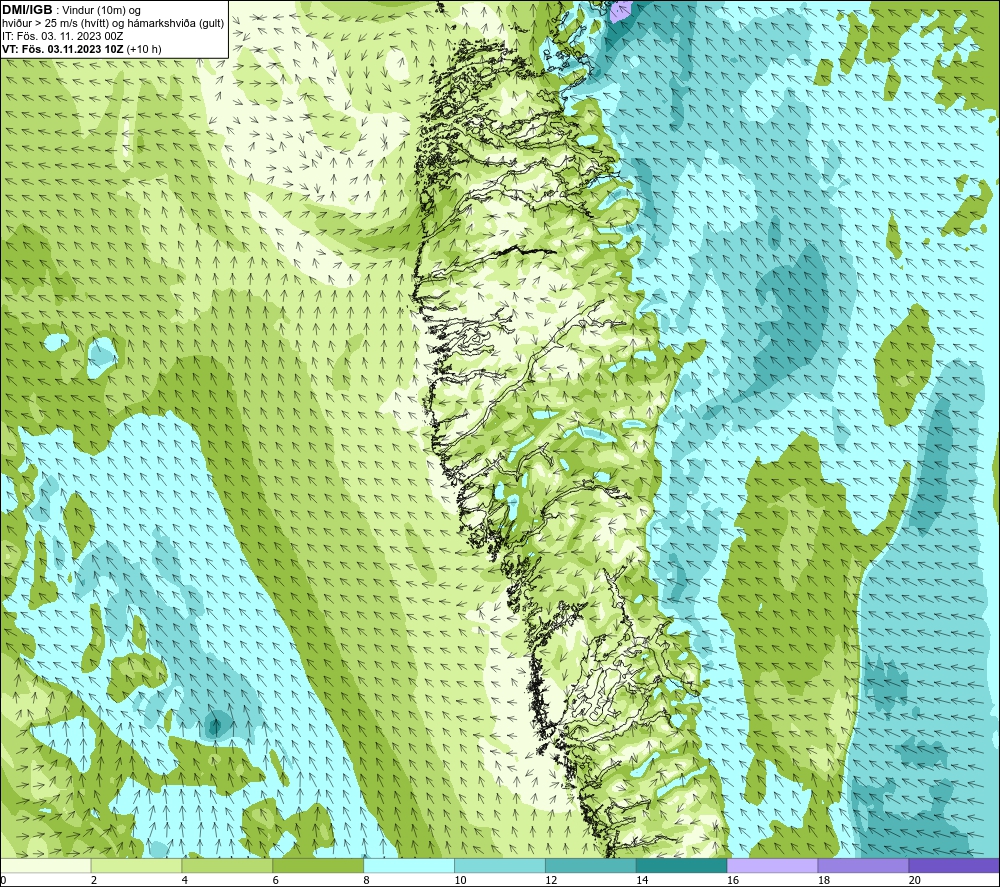
Task: Click the 0–2 m/s palest legend color
Action: (46, 865)
